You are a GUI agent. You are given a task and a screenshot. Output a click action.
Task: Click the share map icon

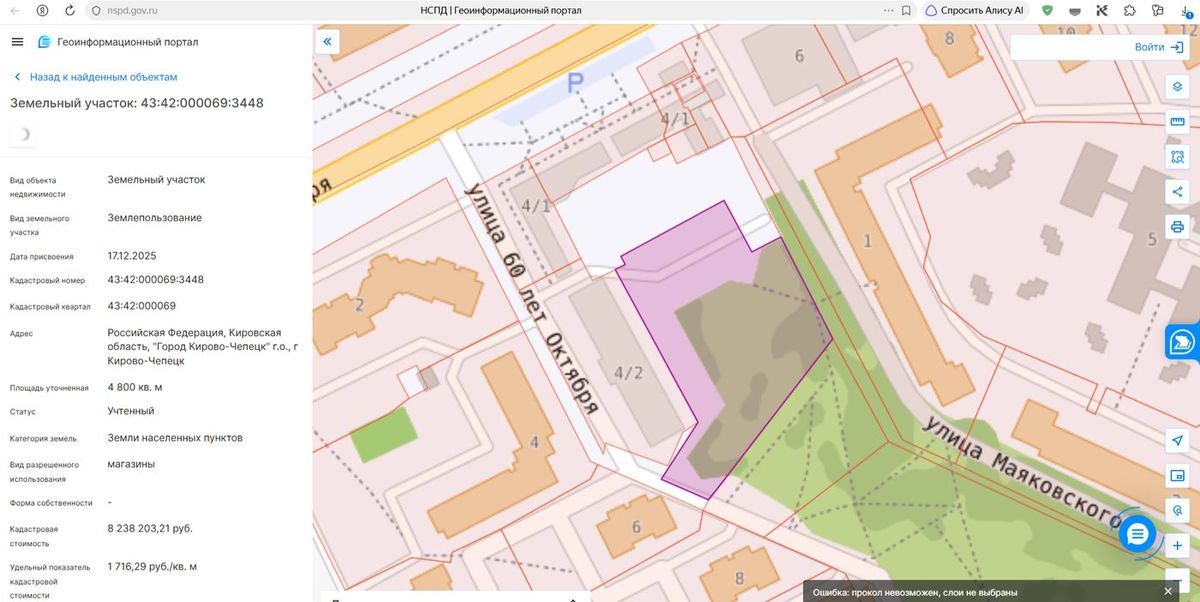[1177, 192]
